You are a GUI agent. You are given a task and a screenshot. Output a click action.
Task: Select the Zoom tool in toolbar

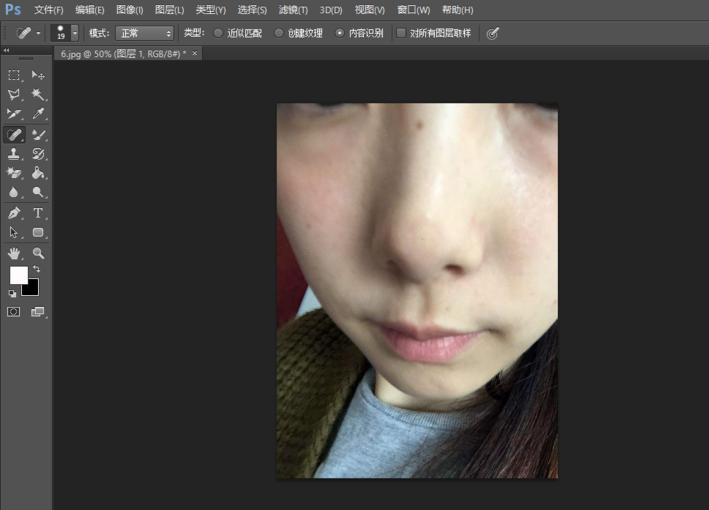pos(38,253)
